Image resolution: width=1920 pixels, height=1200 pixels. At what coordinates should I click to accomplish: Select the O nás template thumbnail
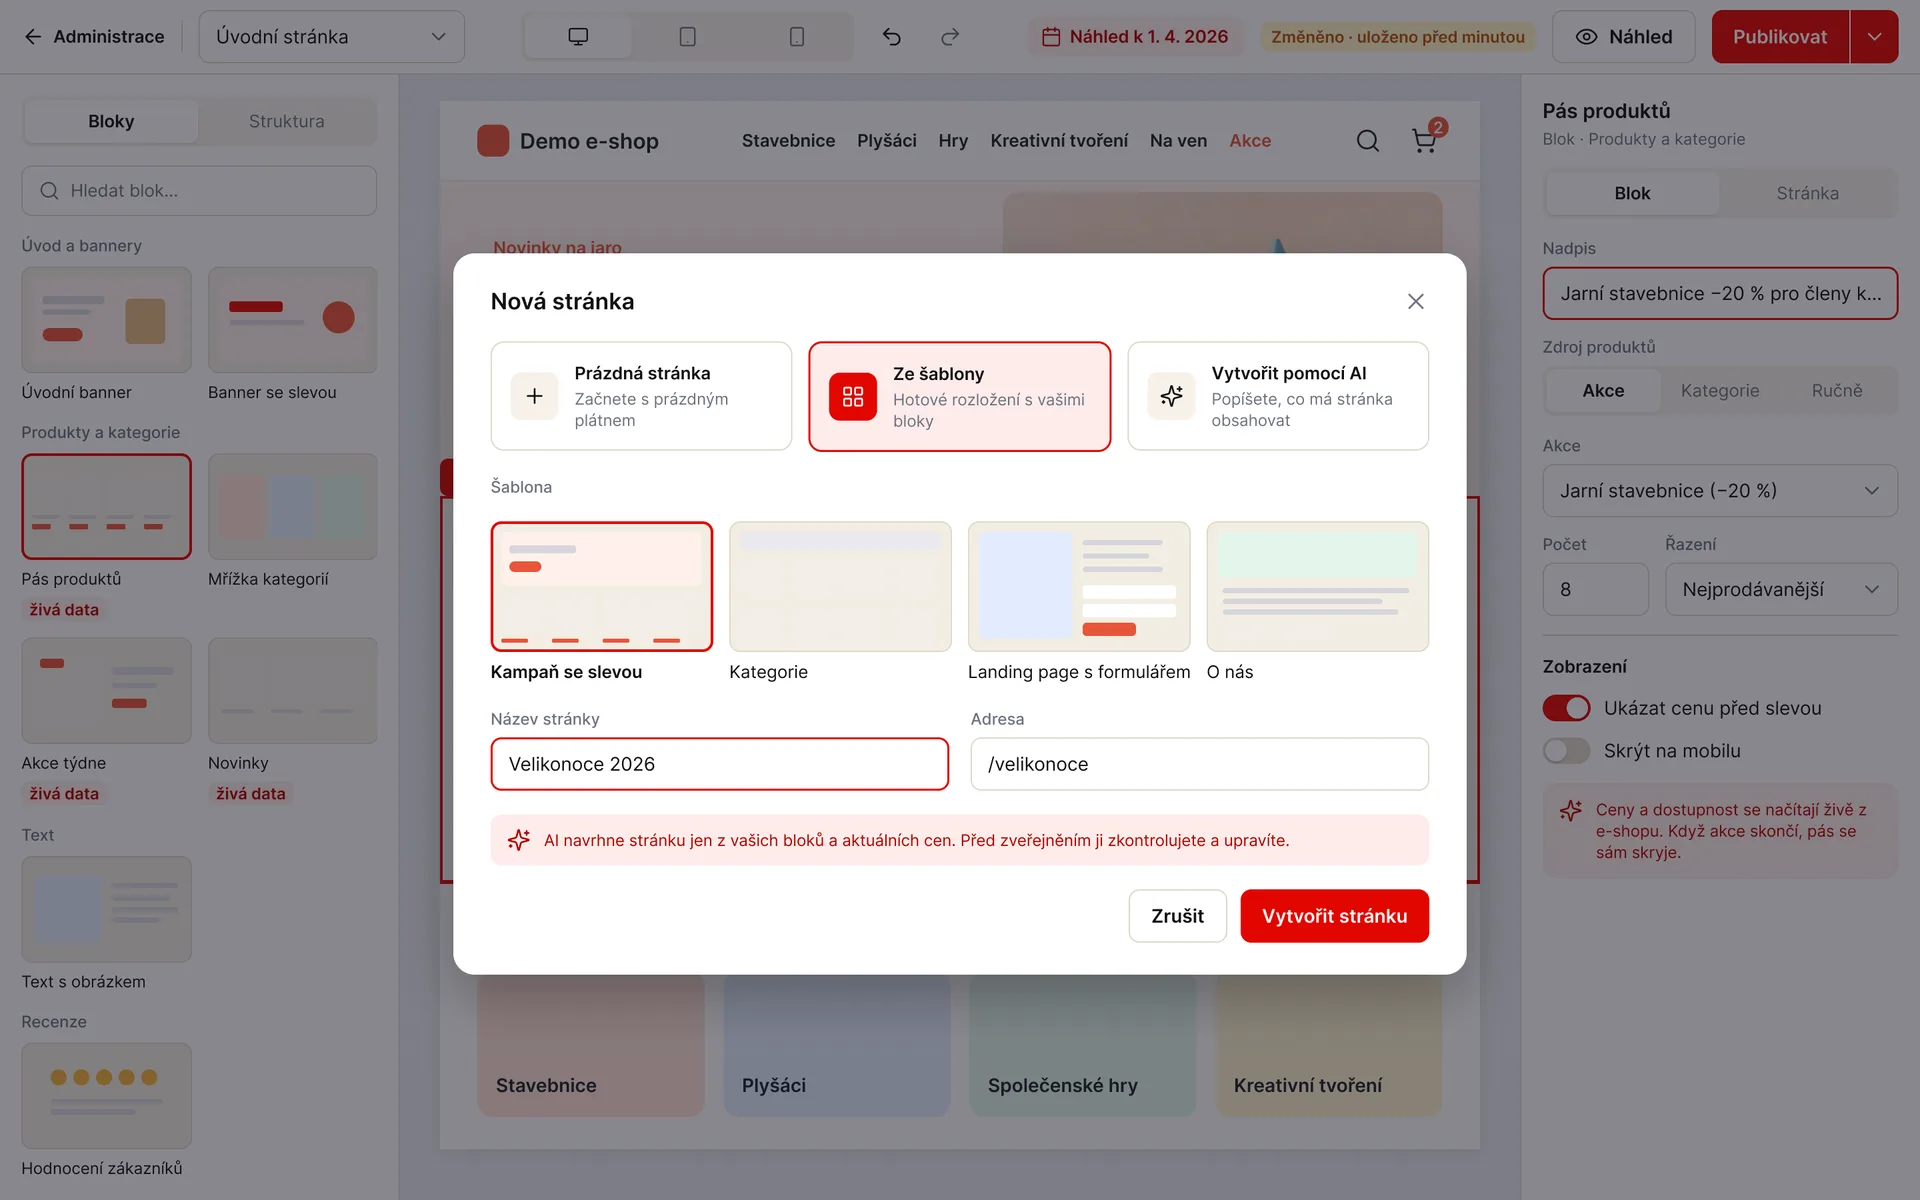pyautogui.click(x=1317, y=587)
